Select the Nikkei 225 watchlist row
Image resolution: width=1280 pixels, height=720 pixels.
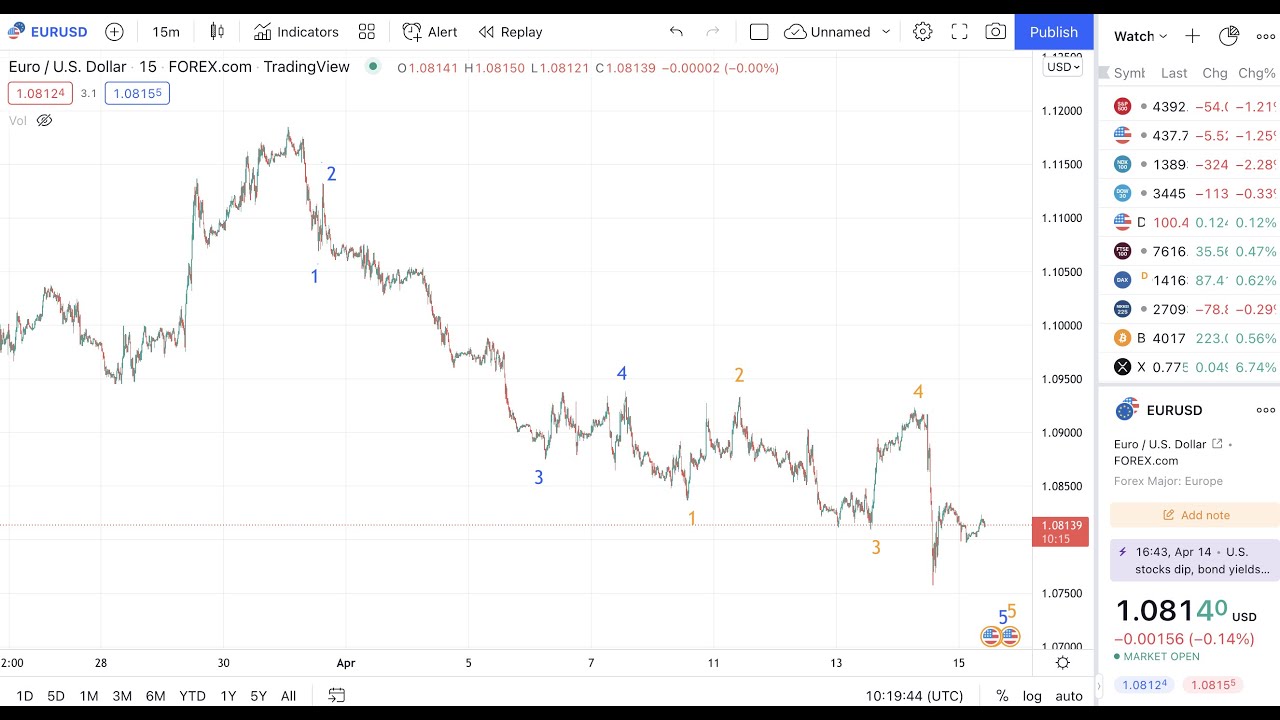[1189, 310]
